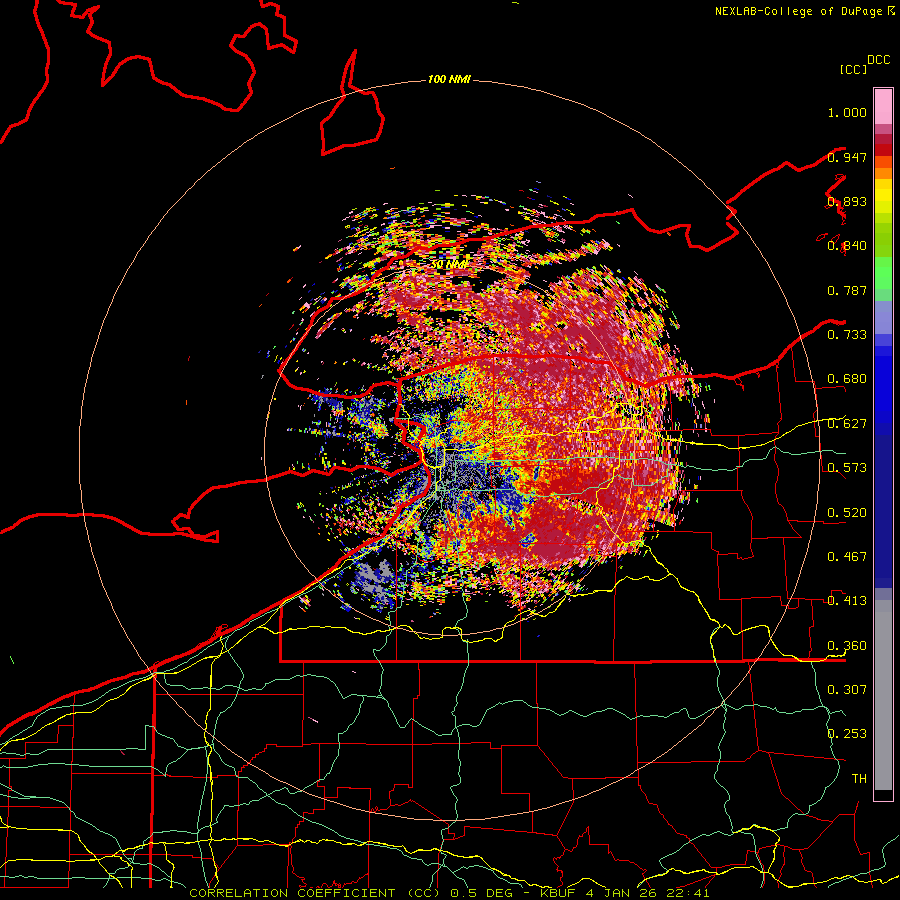Image resolution: width=900 pixels, height=900 pixels.
Task: Click the 0.627 scale value
Action: [x=847, y=424]
